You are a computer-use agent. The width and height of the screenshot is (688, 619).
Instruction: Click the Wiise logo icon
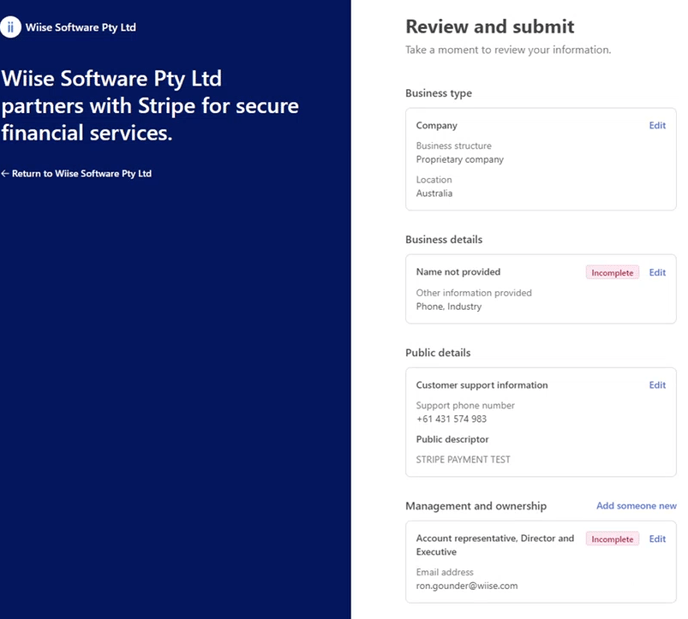[11, 27]
